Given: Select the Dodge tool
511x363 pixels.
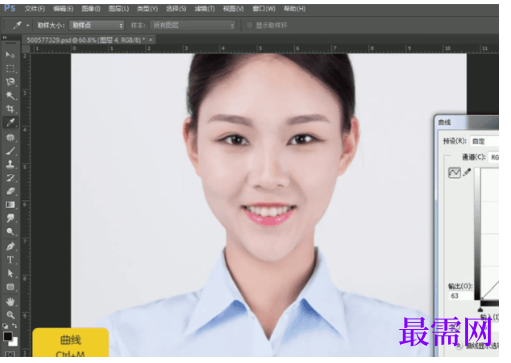Looking at the screenshot, I should 10,231.
